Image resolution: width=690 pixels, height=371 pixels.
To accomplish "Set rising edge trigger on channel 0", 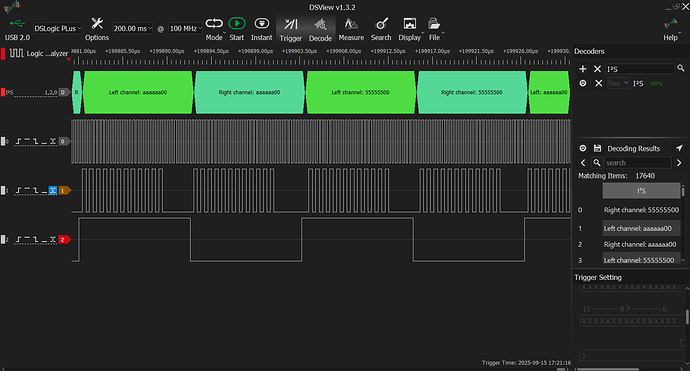I will [x=18, y=141].
